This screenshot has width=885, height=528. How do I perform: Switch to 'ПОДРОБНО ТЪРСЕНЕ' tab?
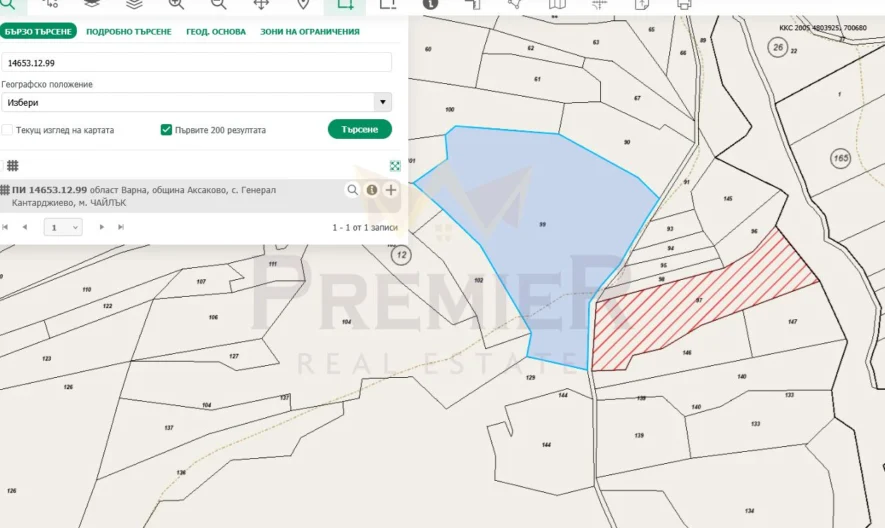point(129,32)
